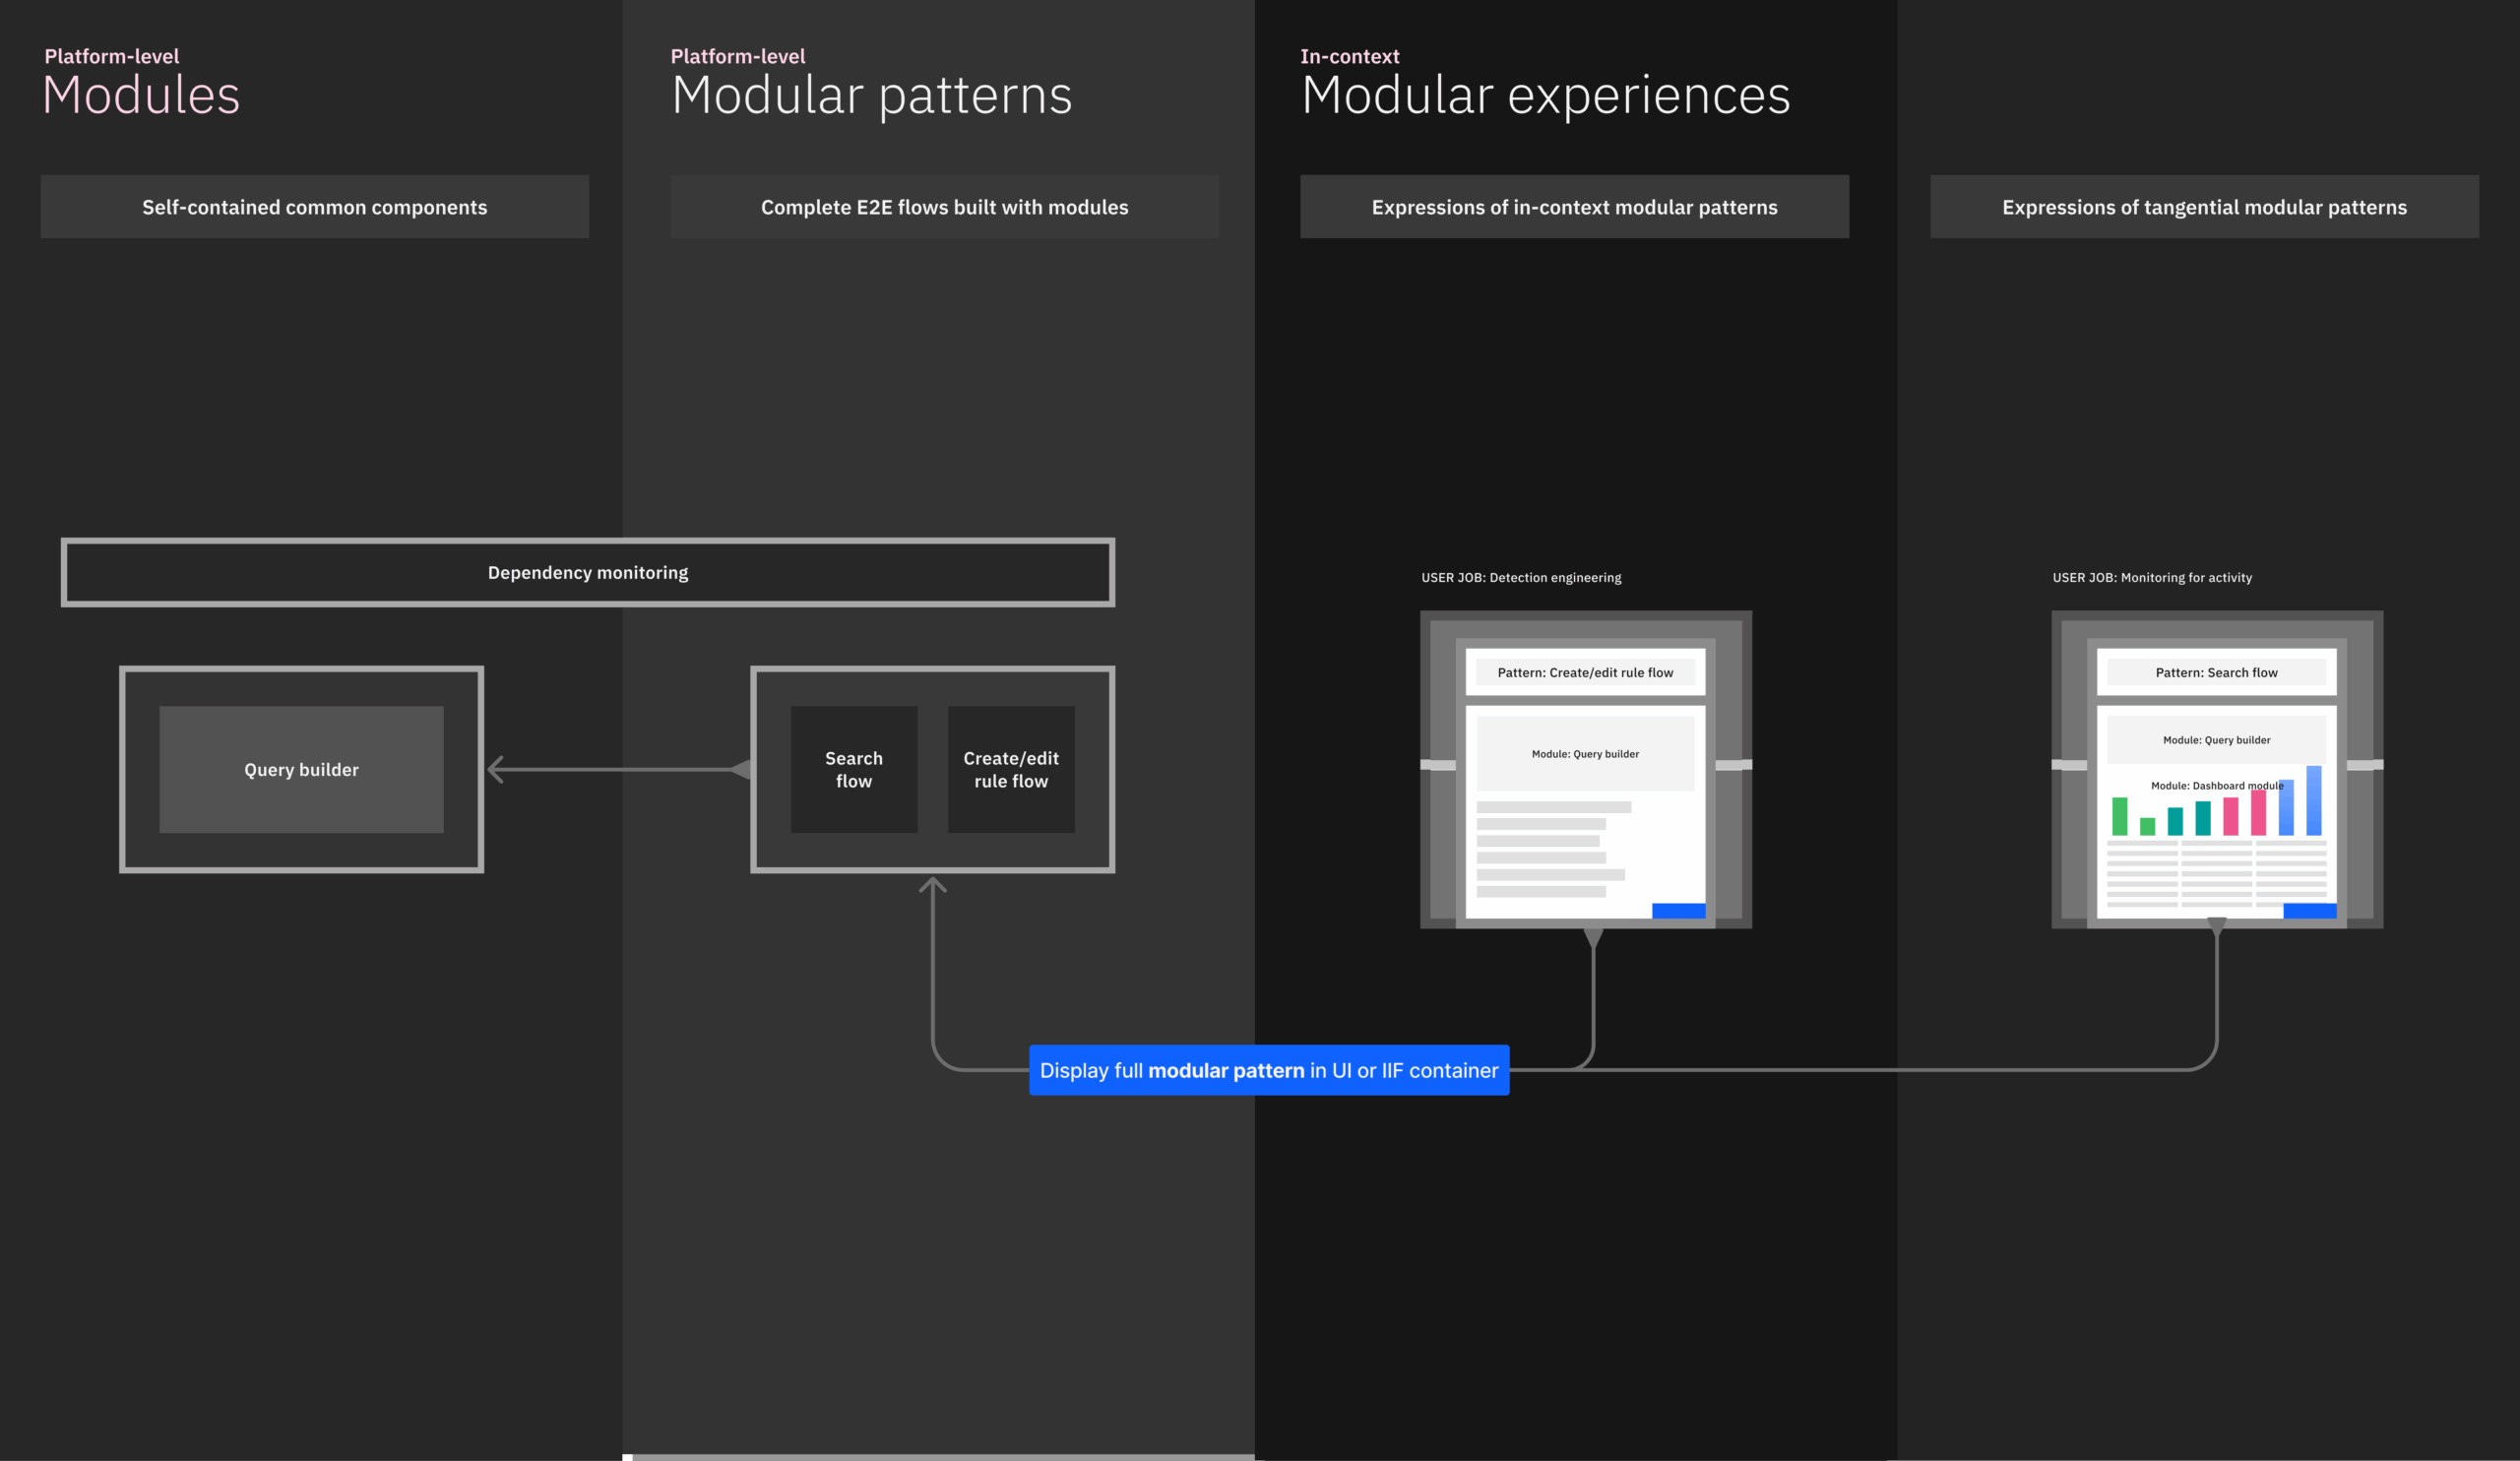Click Expressions of in-context modular patterns header
This screenshot has width=2520, height=1461.
click(1574, 207)
